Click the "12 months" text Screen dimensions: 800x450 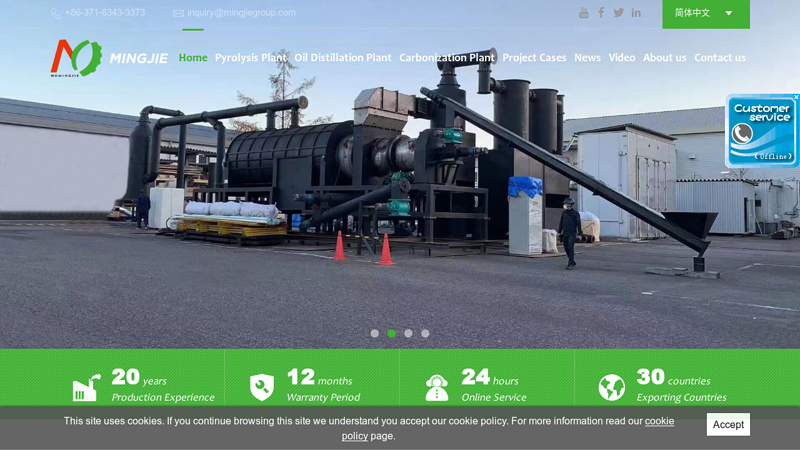point(319,378)
